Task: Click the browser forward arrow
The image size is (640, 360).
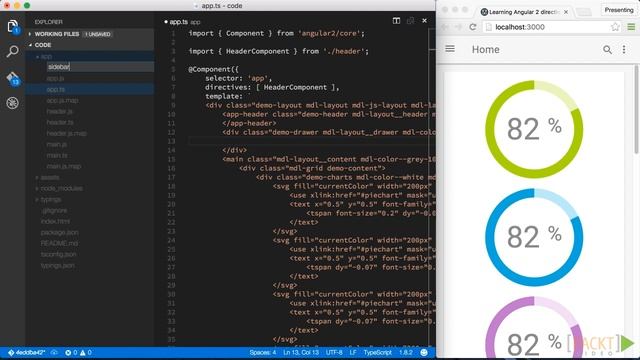Action: click(459, 27)
